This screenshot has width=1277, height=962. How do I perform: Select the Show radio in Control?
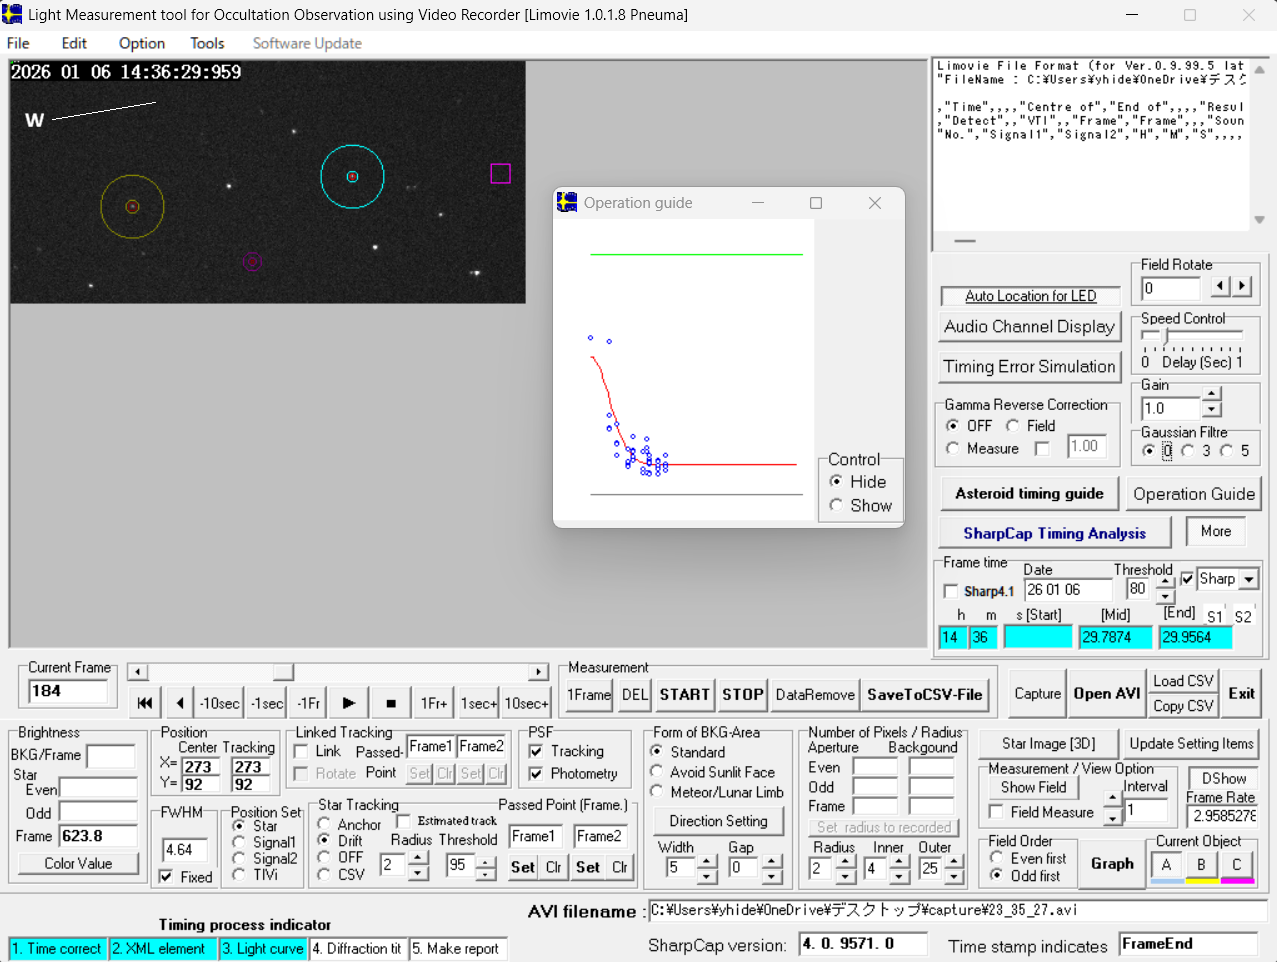coord(836,506)
